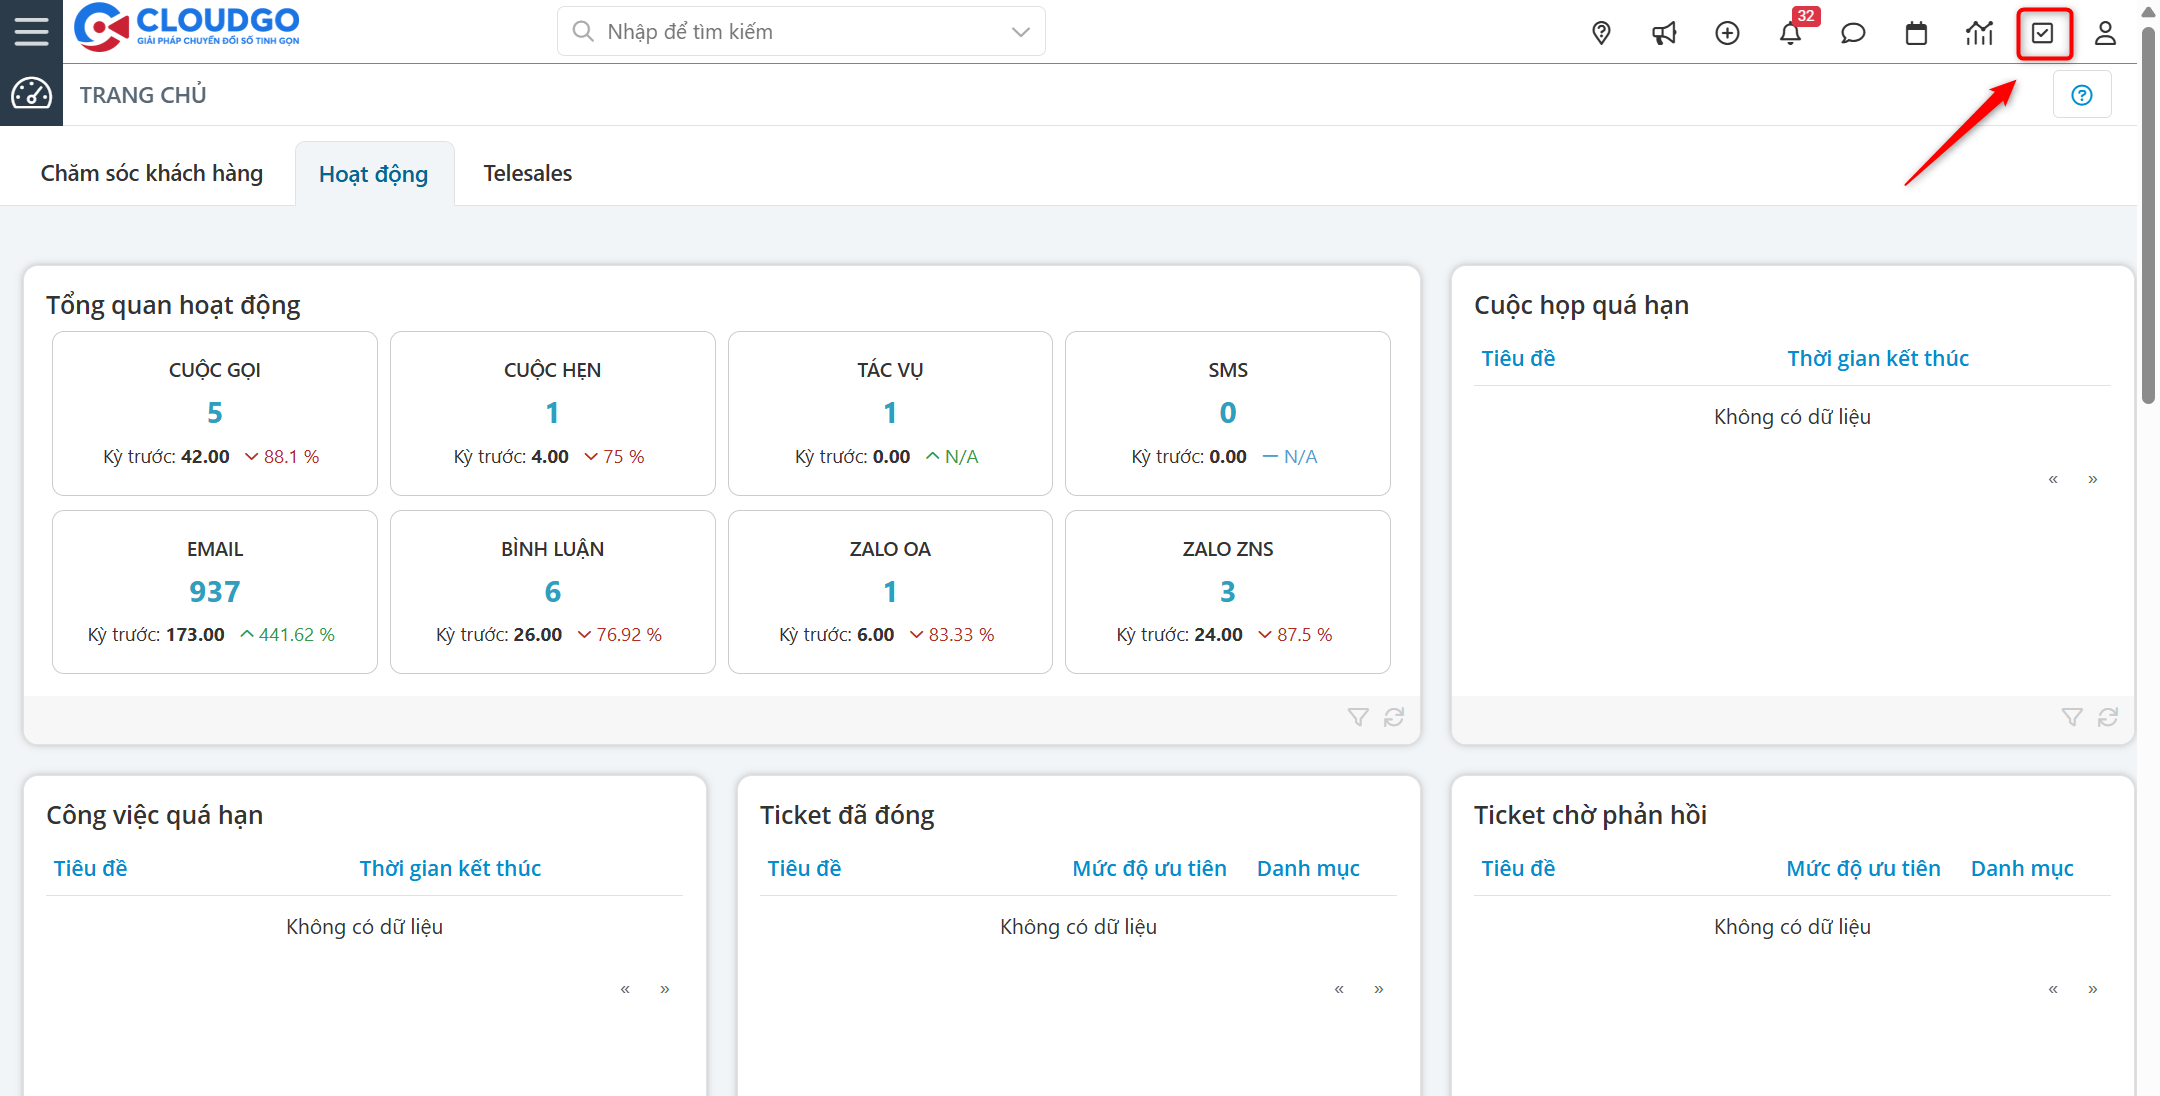Expand the search box dropdown arrow
2160x1096 pixels.
pyautogui.click(x=1020, y=32)
